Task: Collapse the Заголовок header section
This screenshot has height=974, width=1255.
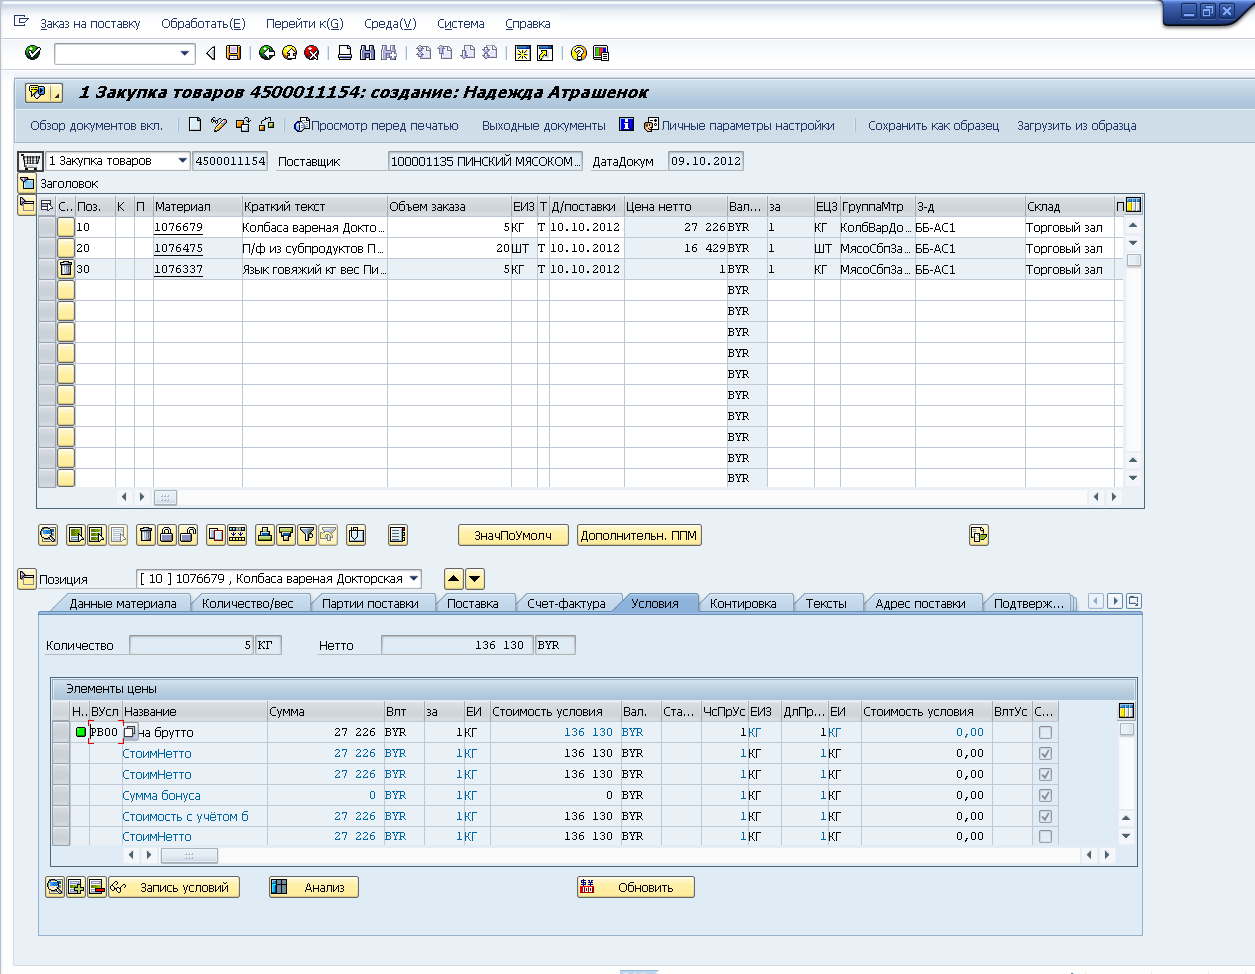Action: (x=27, y=183)
